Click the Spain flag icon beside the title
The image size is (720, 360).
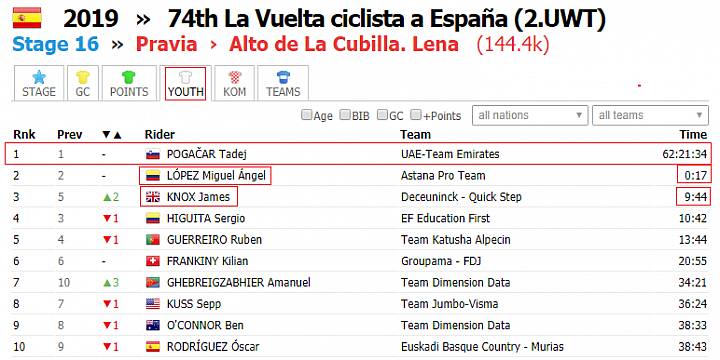[x=27, y=18]
